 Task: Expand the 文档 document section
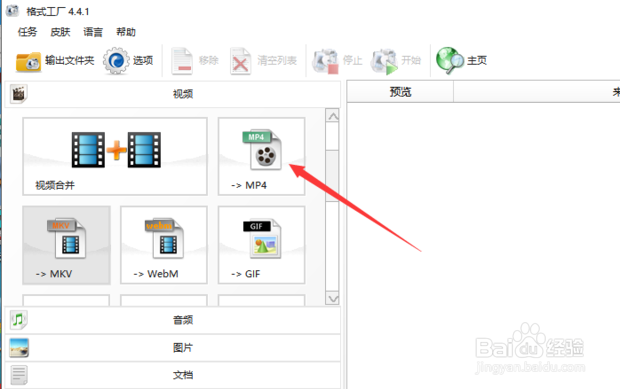(x=172, y=375)
